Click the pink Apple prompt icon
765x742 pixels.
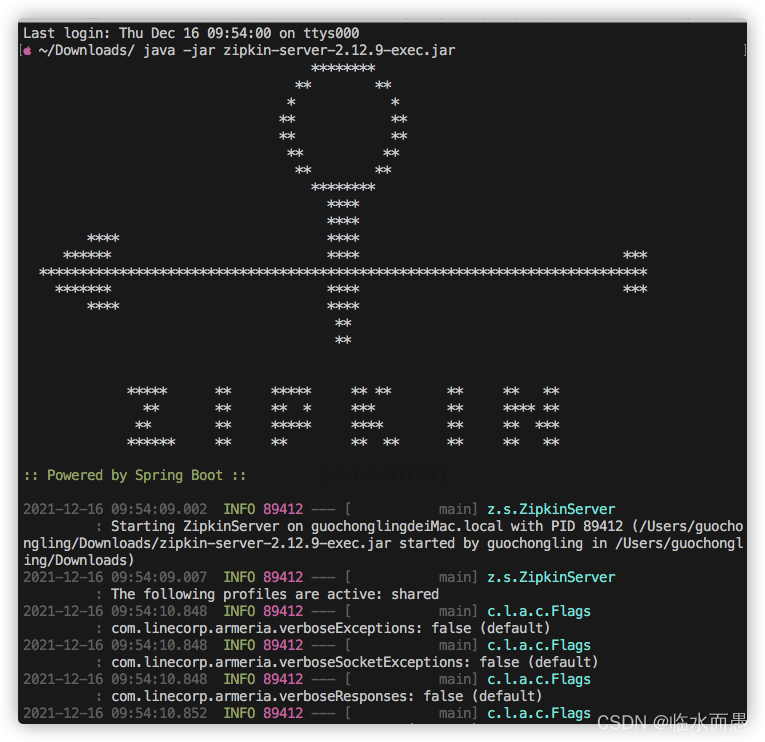27,51
